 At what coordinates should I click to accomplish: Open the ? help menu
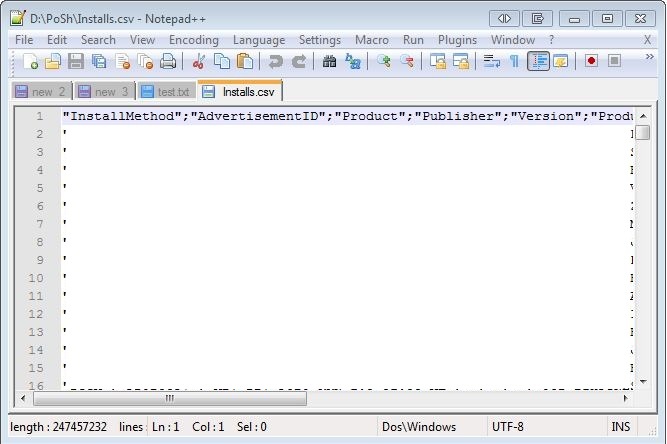[551, 40]
